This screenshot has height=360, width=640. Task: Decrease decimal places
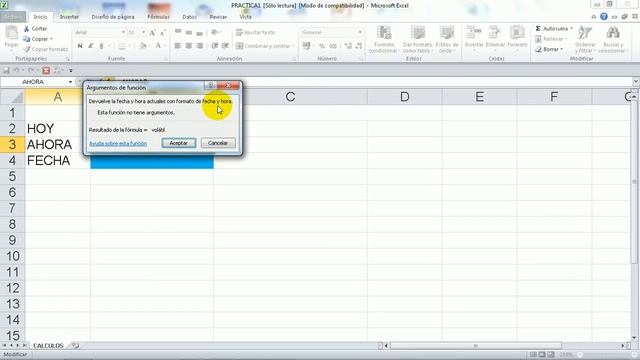(358, 46)
